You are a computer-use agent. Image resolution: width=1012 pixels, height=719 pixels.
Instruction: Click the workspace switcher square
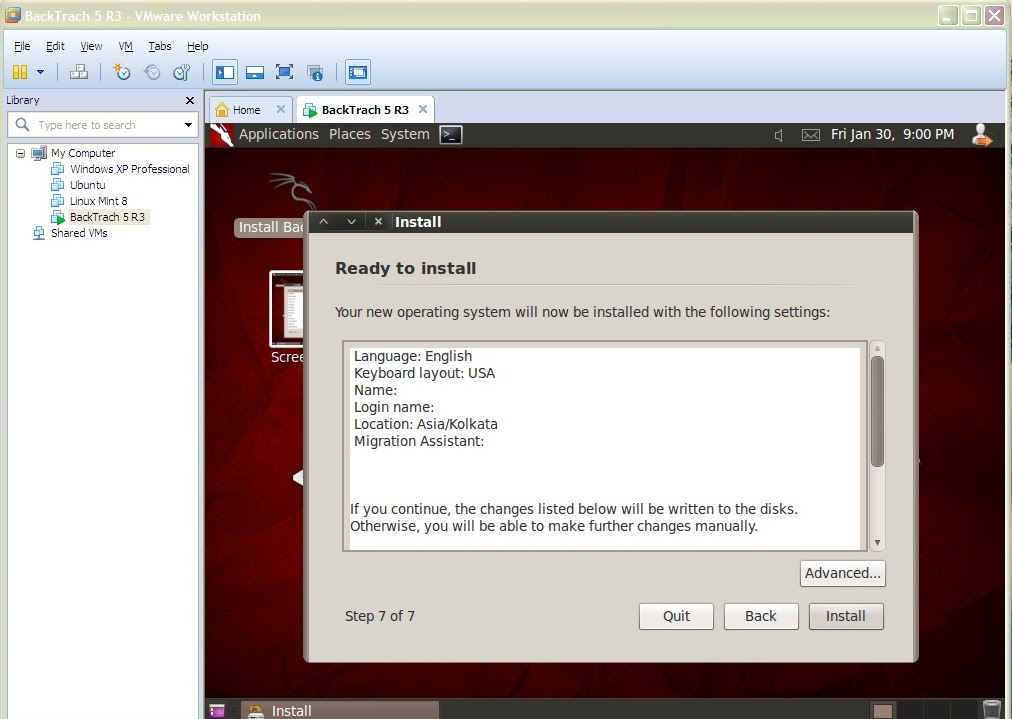point(883,710)
